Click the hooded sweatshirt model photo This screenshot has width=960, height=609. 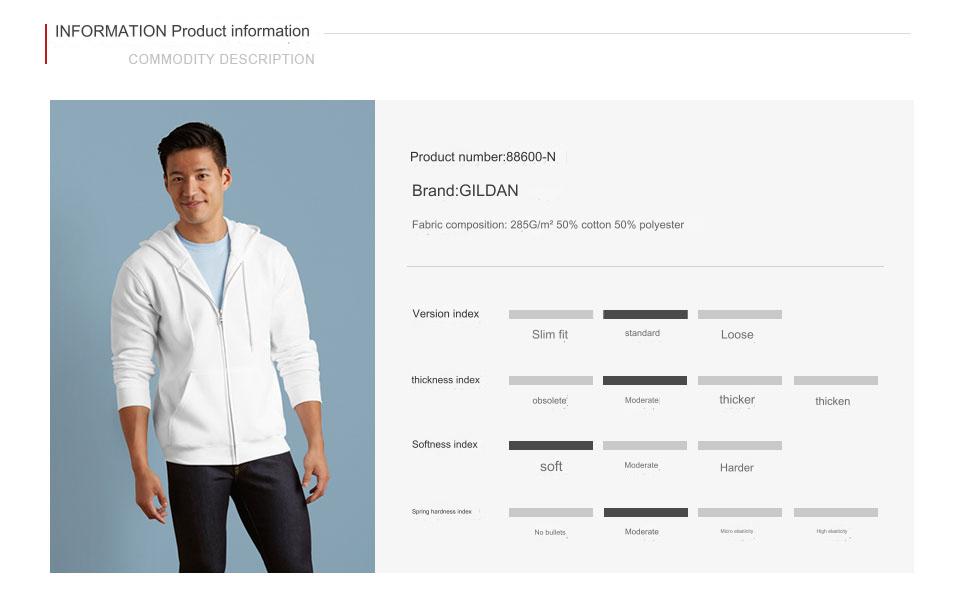pyautogui.click(x=212, y=336)
